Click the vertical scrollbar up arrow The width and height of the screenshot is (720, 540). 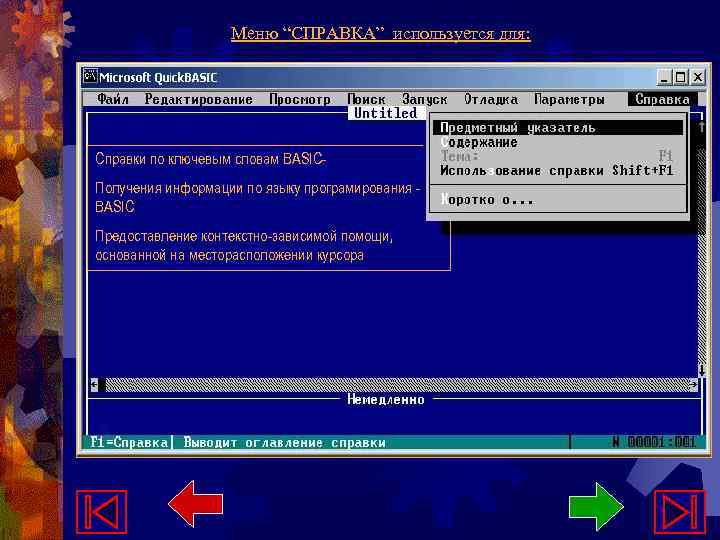702,127
